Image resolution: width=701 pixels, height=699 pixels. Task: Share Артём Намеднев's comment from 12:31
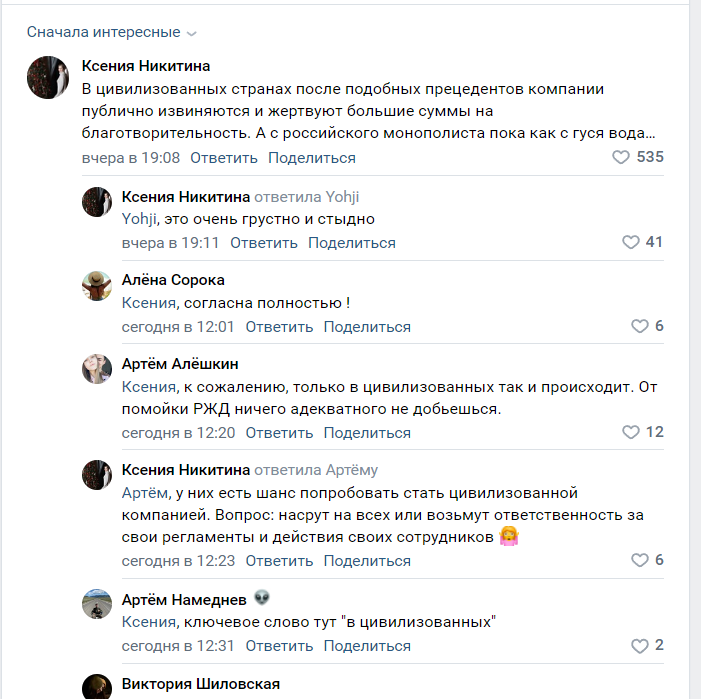367,646
